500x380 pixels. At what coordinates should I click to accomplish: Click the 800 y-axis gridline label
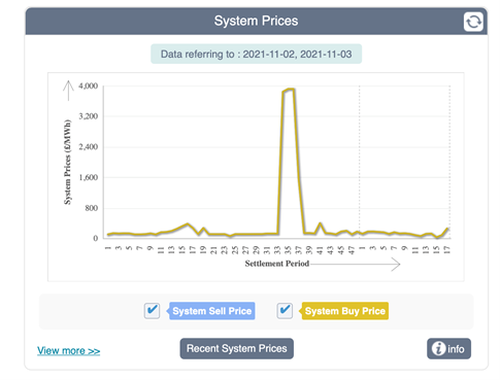point(91,208)
